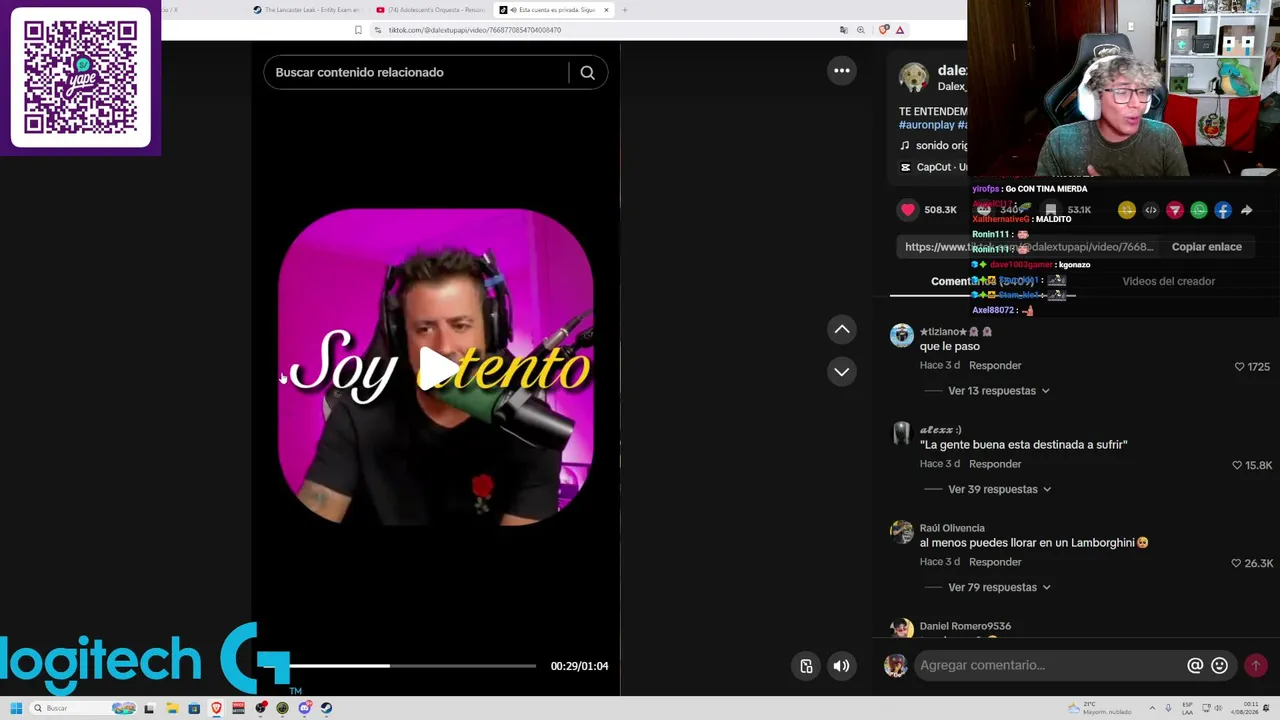Focus the Agregar comentario input field
This screenshot has height=720, width=1280.
click(1048, 665)
